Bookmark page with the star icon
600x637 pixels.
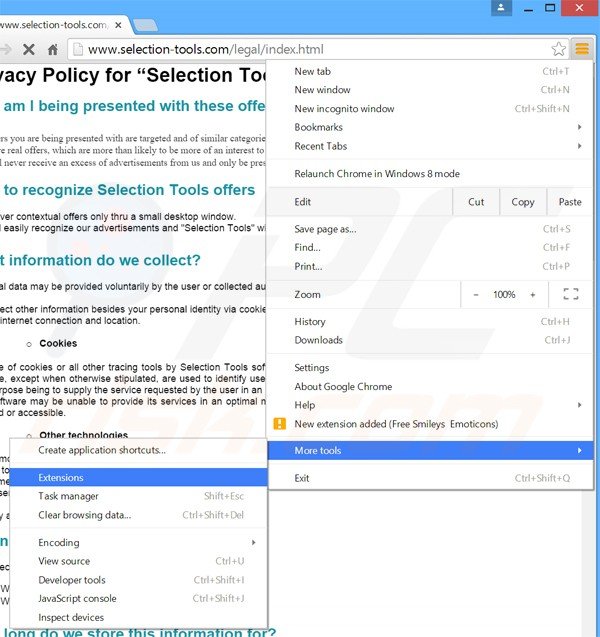click(x=559, y=49)
